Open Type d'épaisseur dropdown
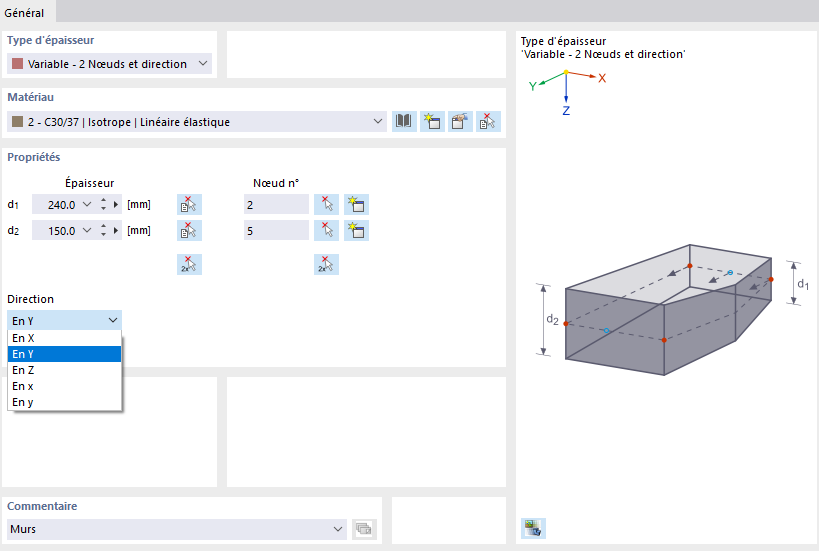 pos(203,64)
